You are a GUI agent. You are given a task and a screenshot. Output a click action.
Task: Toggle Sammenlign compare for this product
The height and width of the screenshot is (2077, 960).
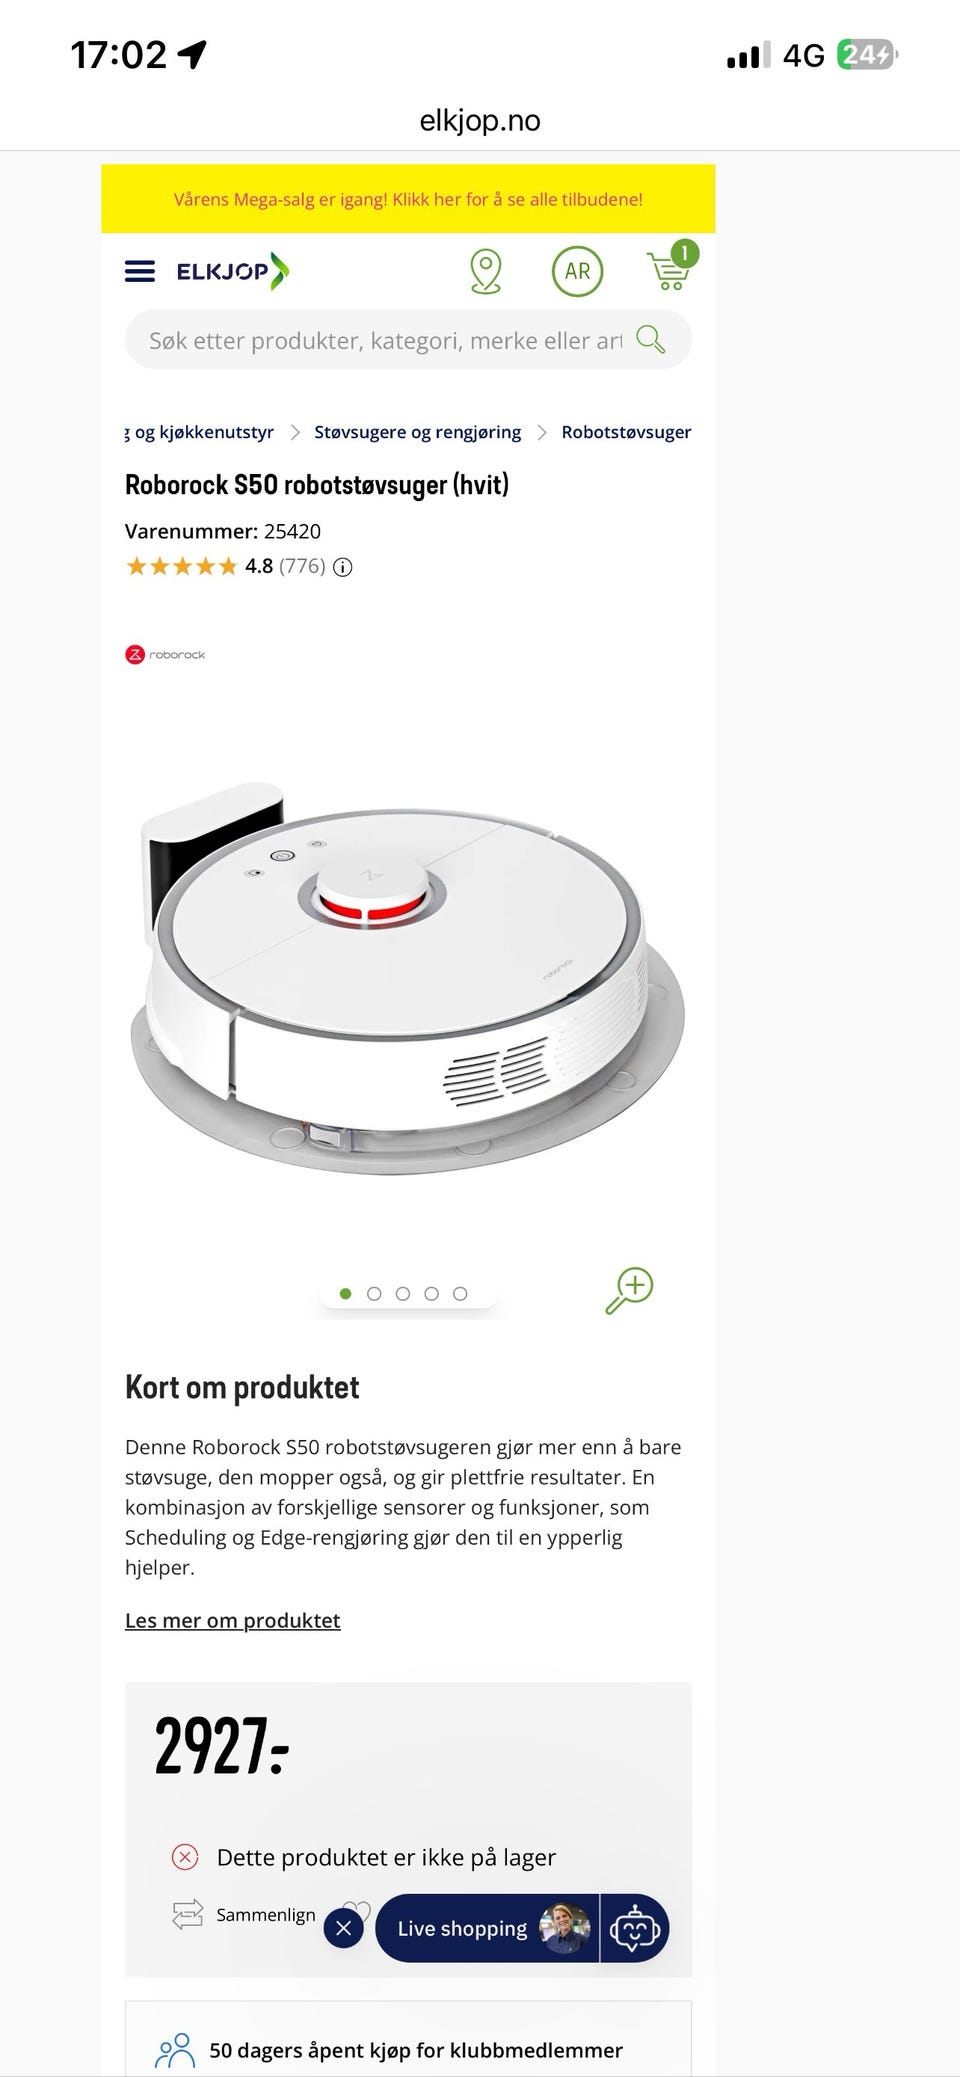tap(244, 1914)
